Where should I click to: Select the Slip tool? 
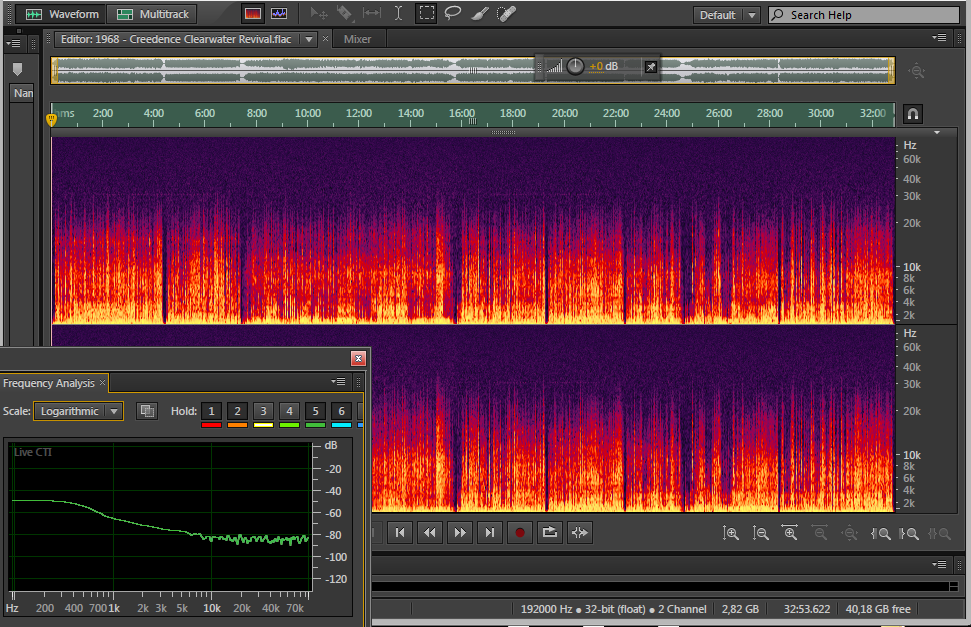(x=372, y=14)
